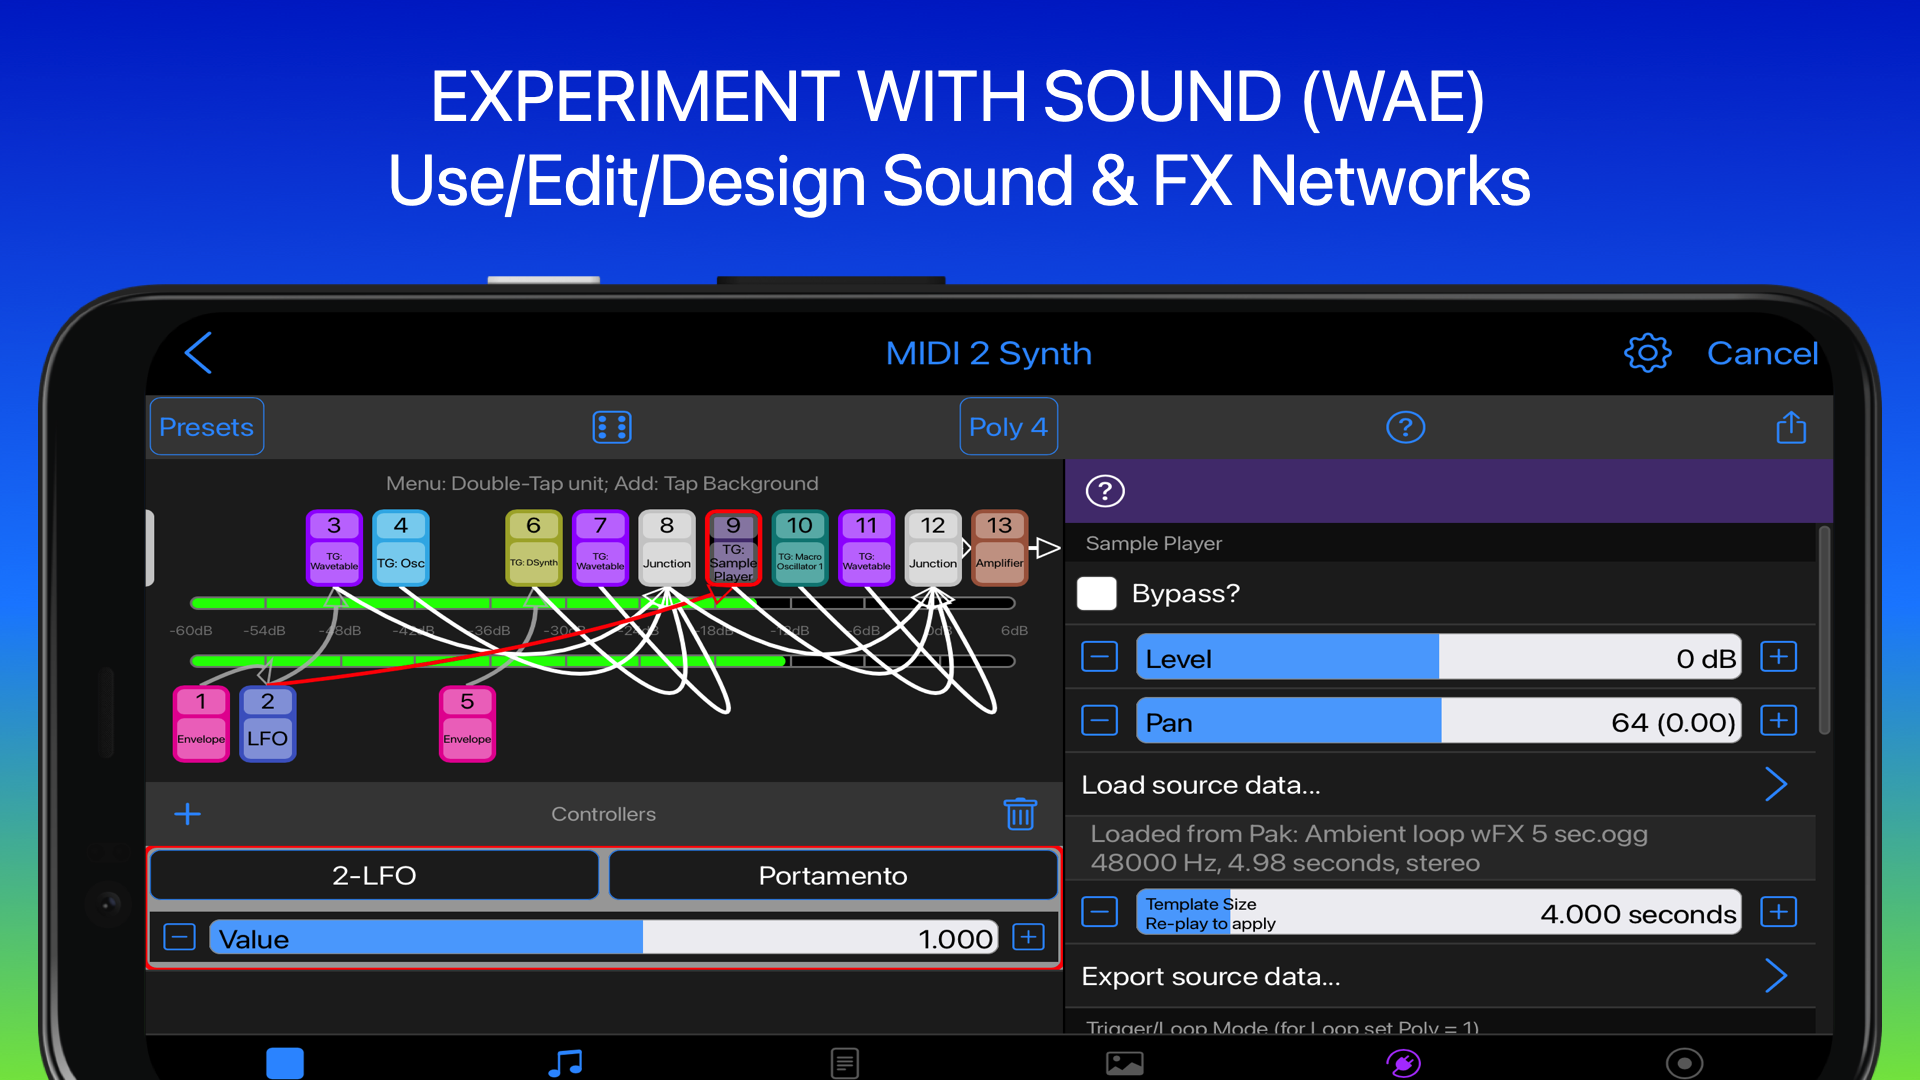The height and width of the screenshot is (1080, 1920).
Task: Tap Cancel to dismiss MIDI 2 Synth
Action: tap(1763, 353)
